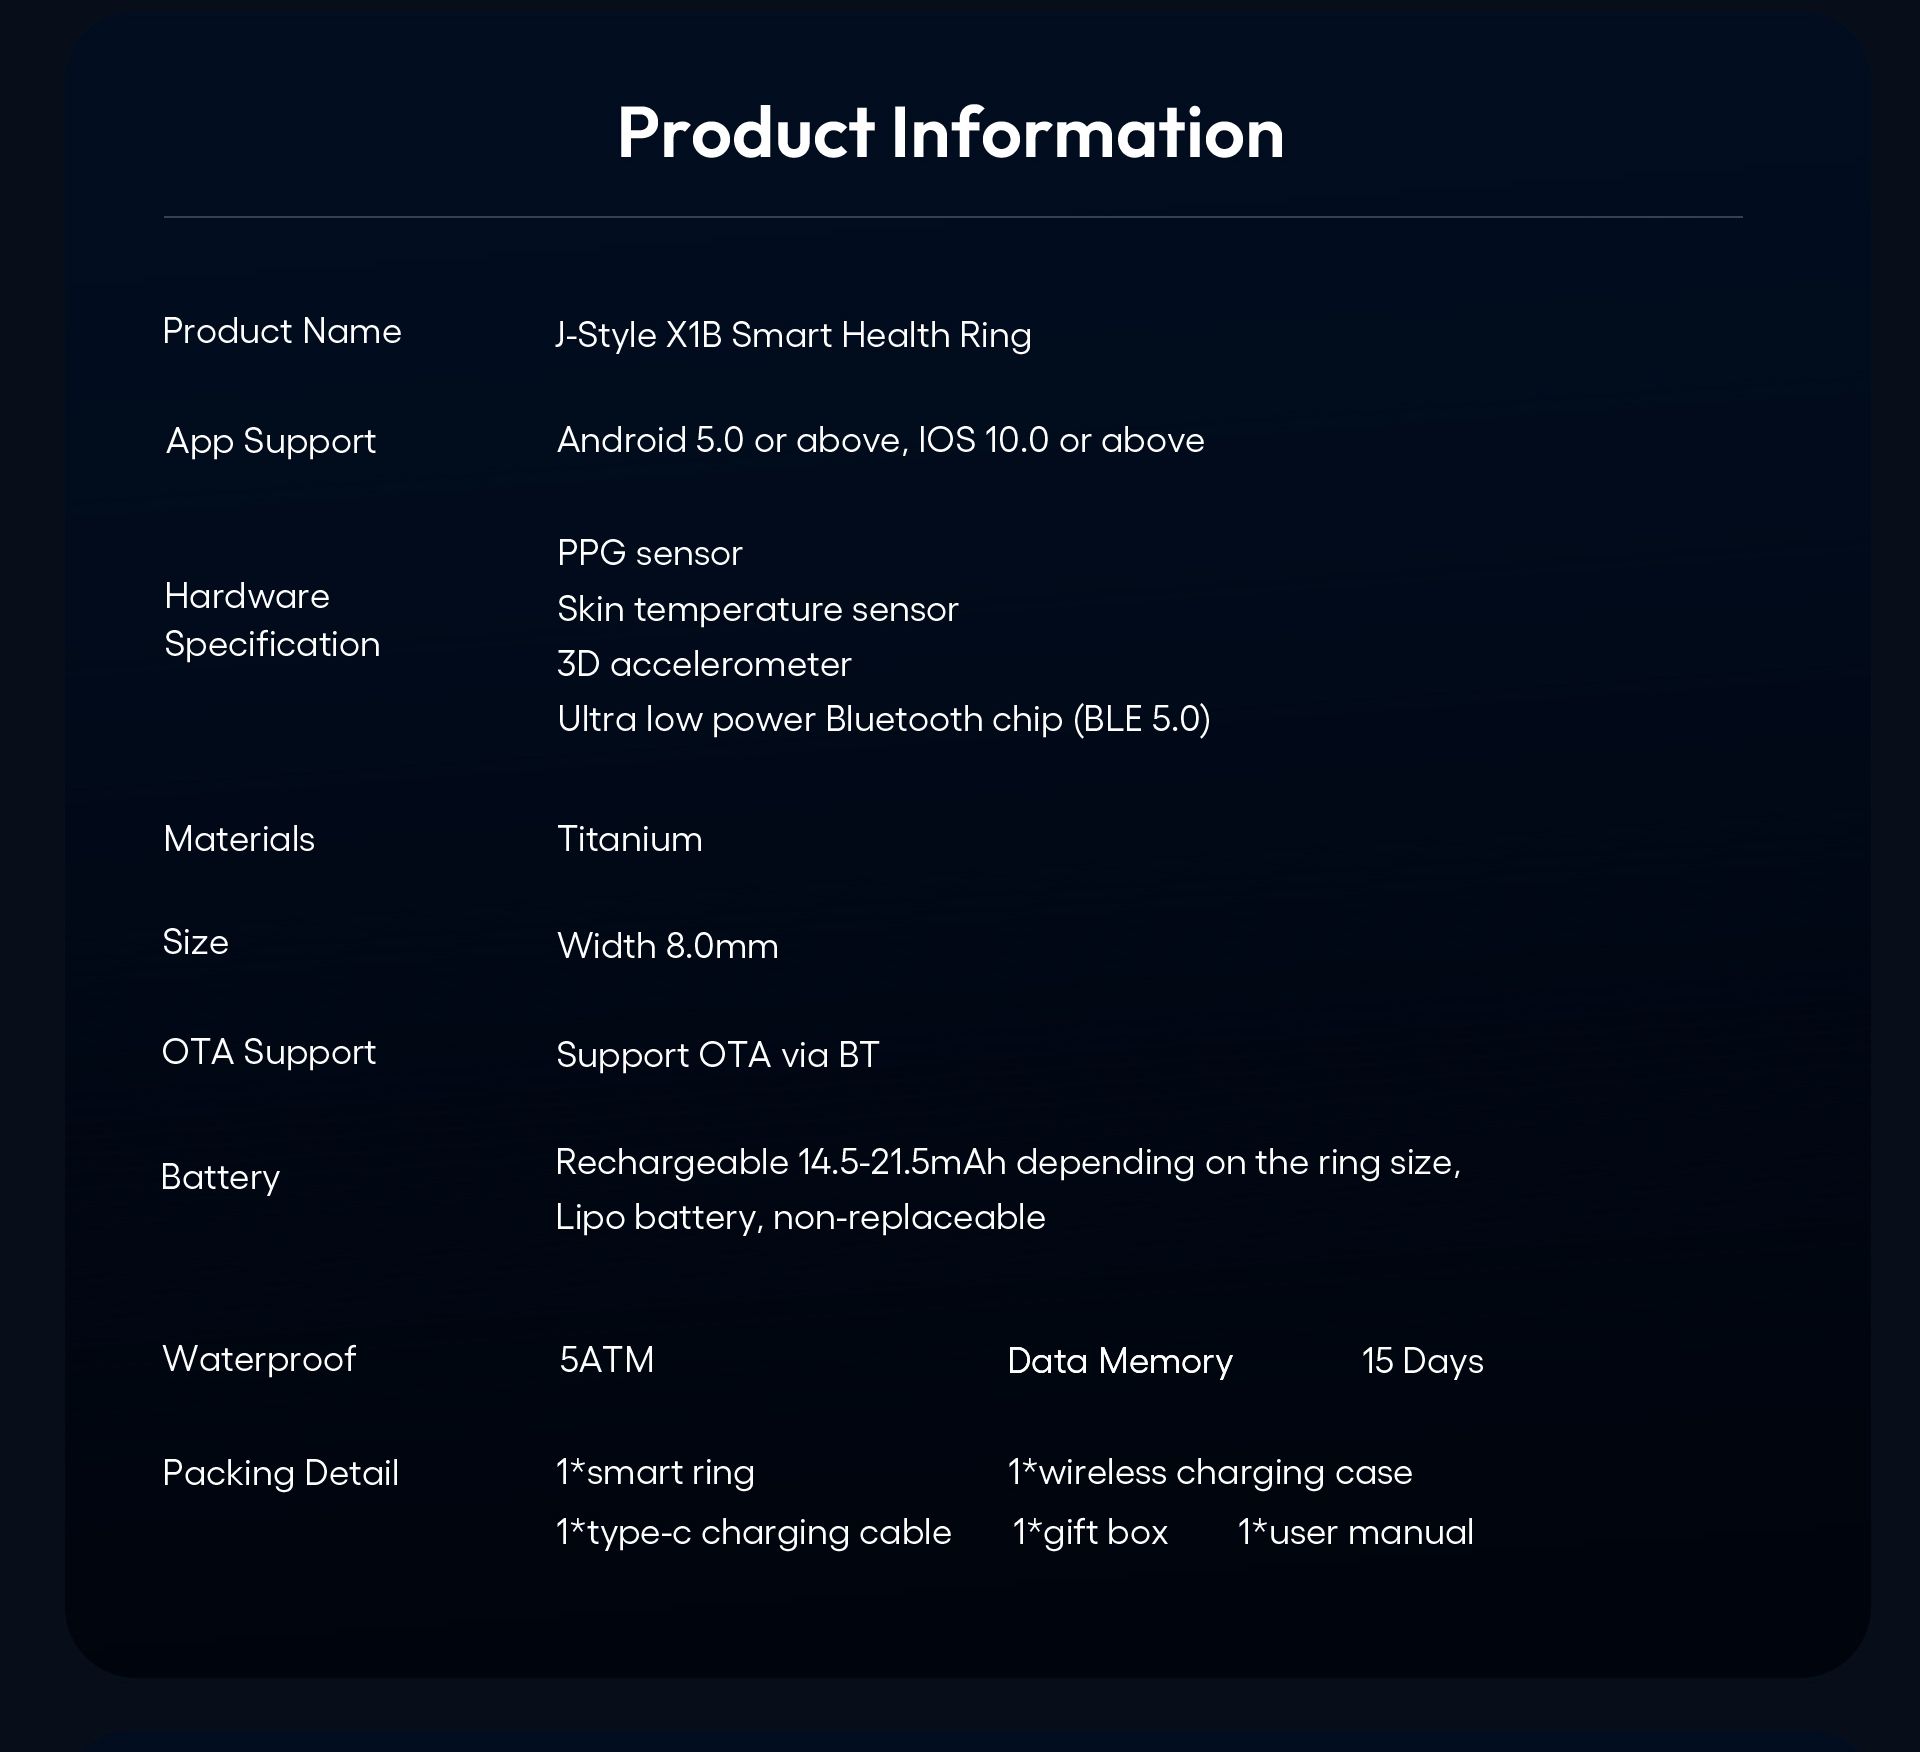Select the Product Name label
1920x1752 pixels.
tap(282, 331)
